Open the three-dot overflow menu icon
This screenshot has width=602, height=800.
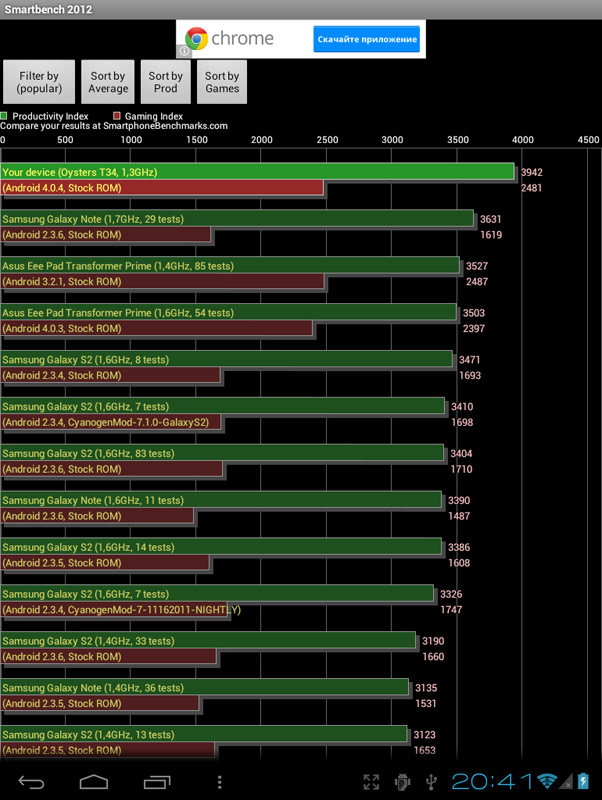(219, 782)
